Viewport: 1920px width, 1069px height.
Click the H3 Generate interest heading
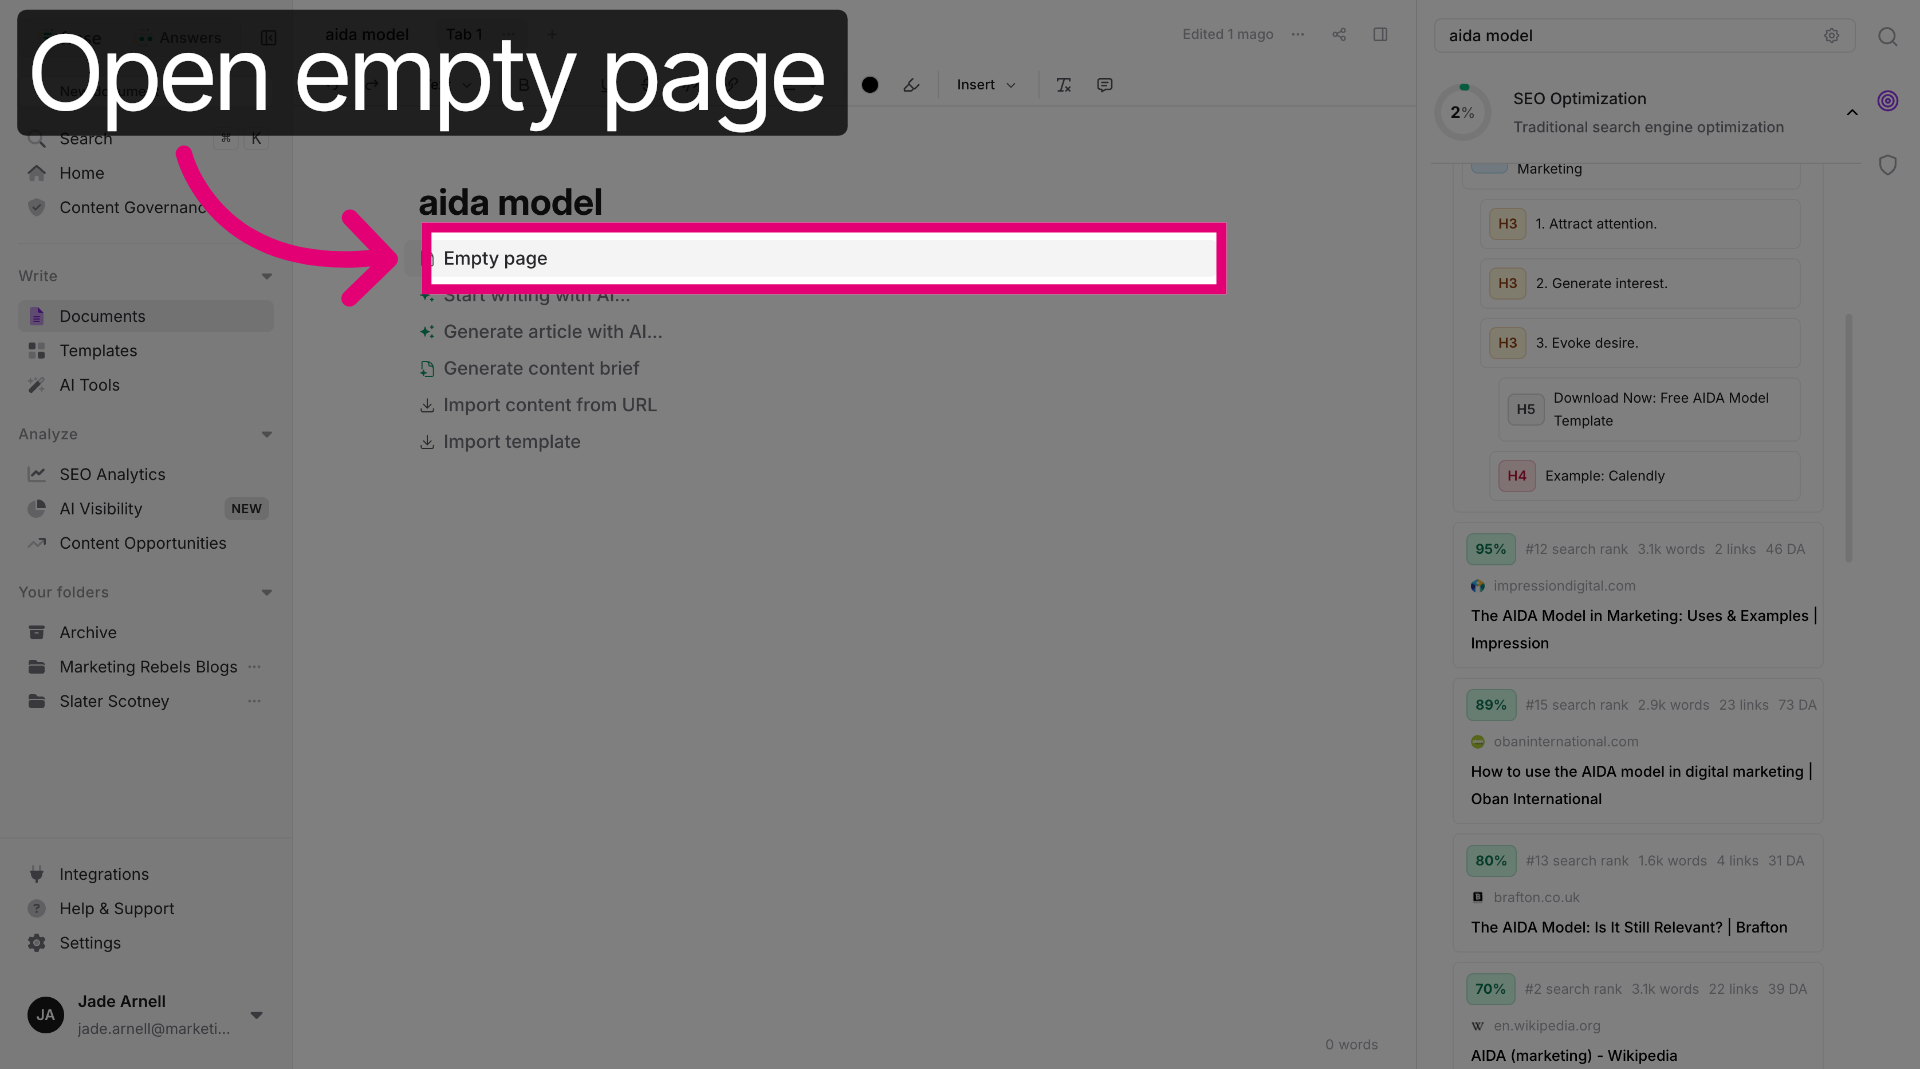[x=1640, y=283]
